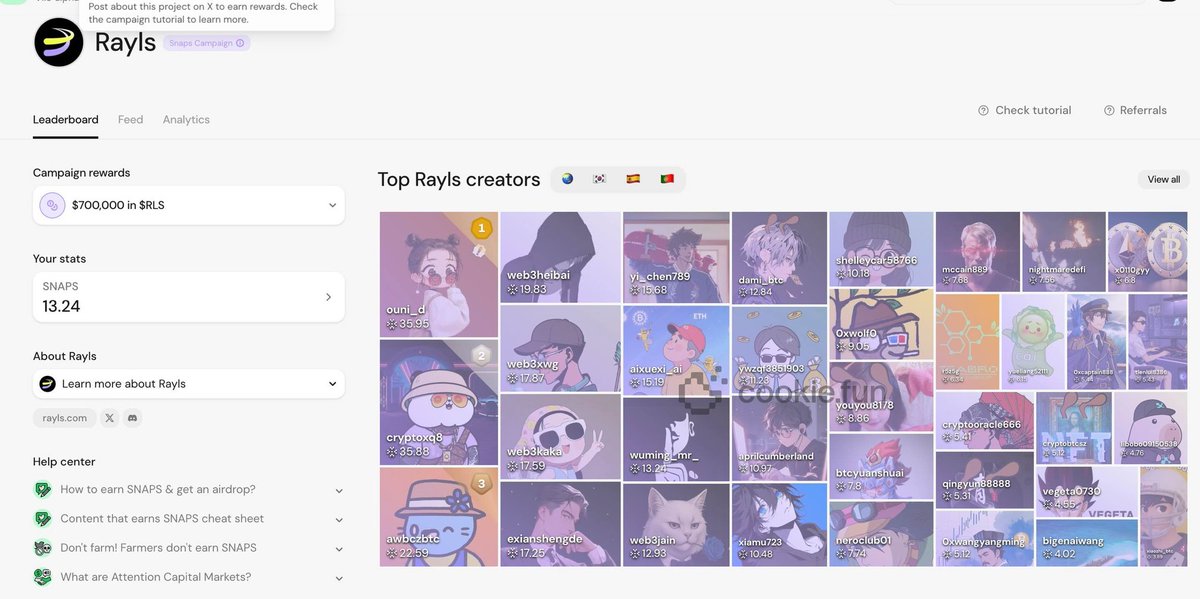Switch to the Analytics tab

(x=186, y=120)
